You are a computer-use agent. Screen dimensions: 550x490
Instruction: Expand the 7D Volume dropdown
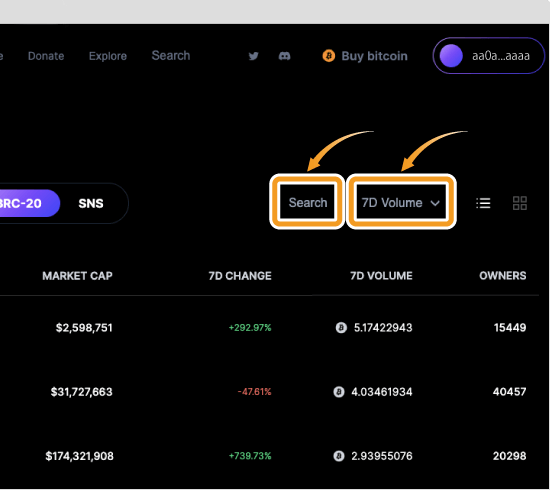[401, 202]
